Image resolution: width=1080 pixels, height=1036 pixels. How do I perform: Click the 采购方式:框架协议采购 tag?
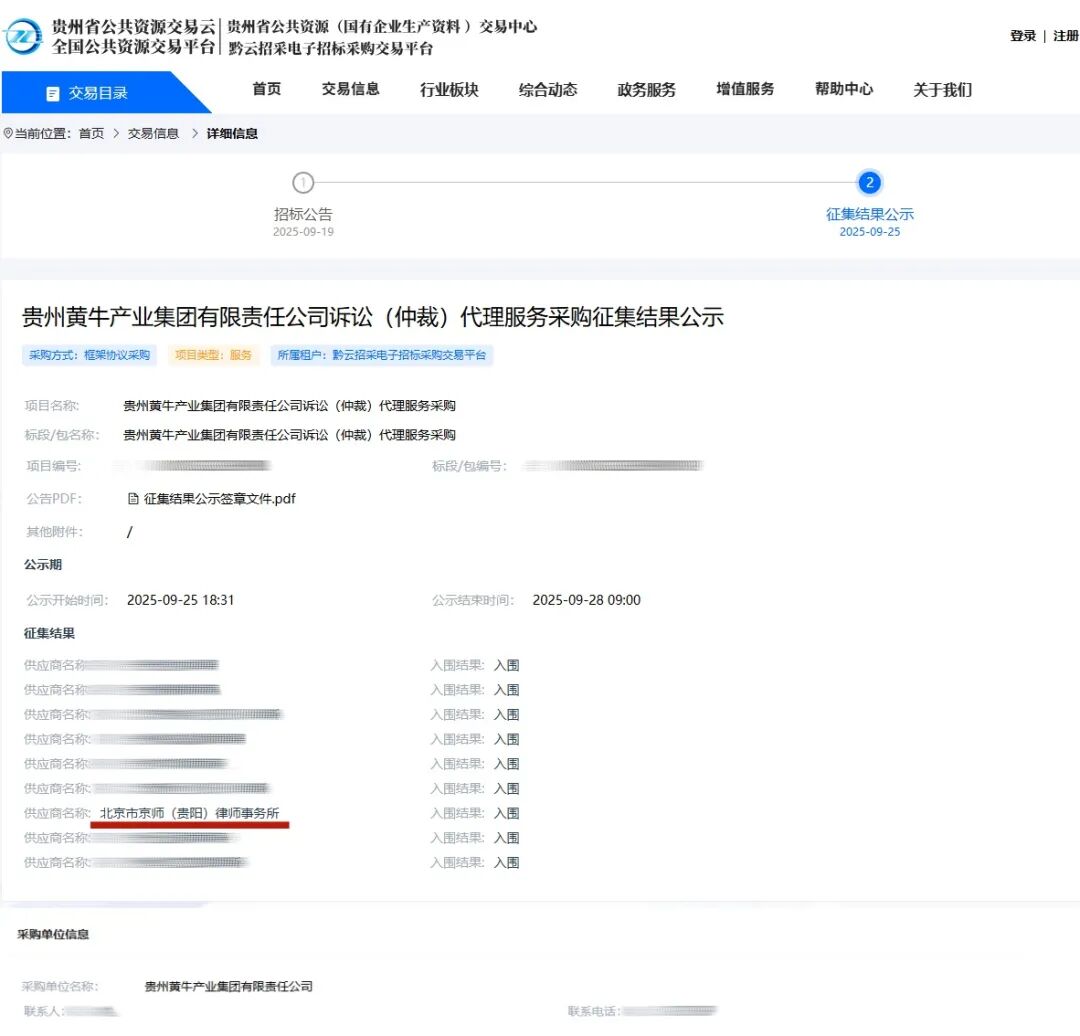point(89,355)
